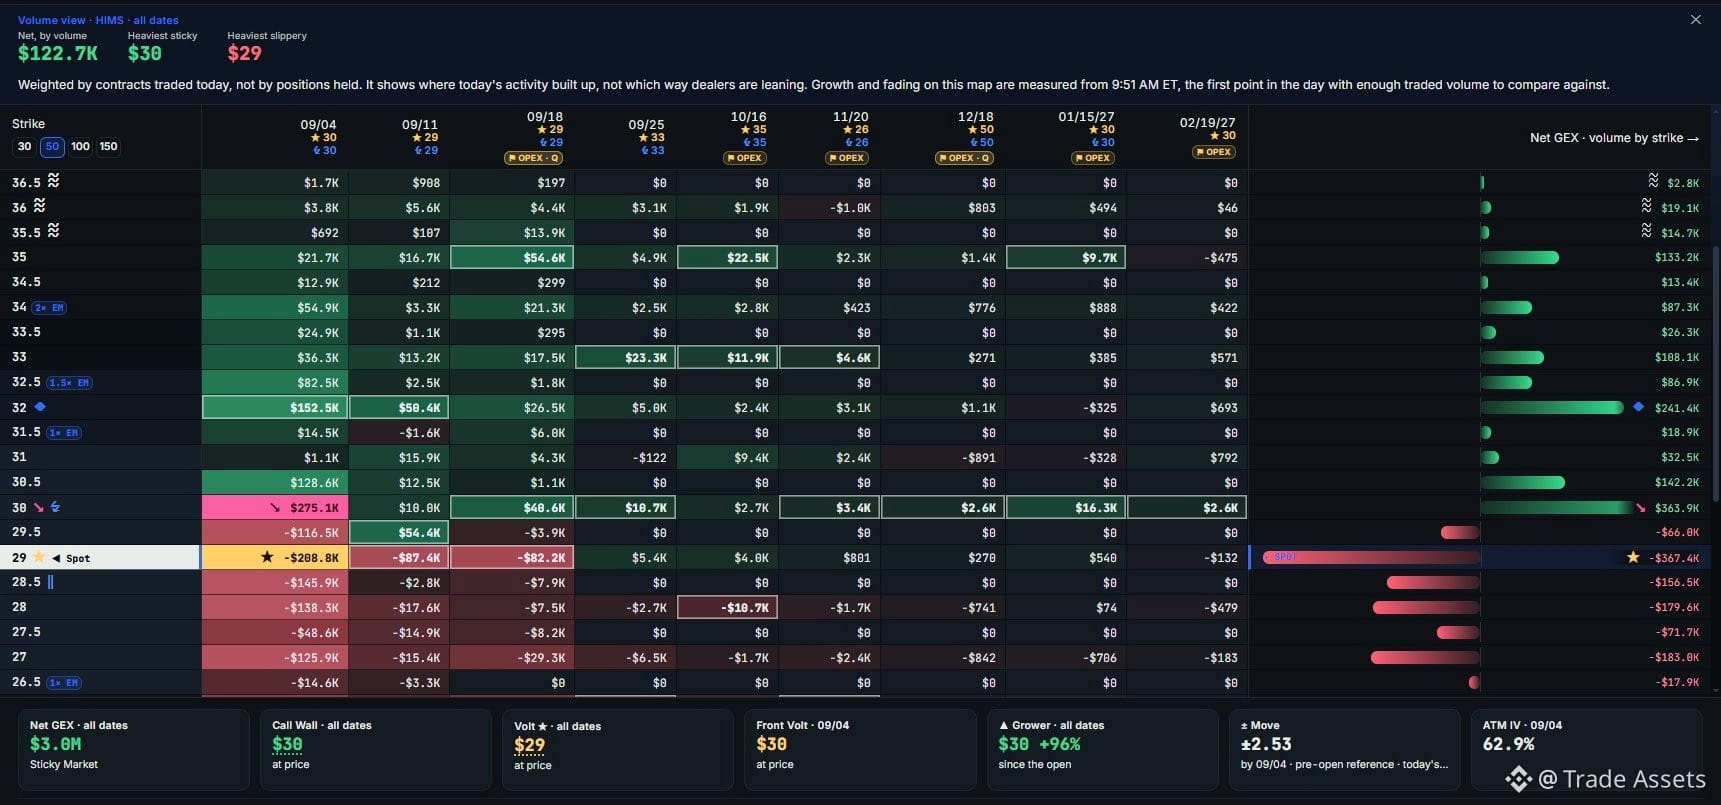Click the lightning bolt beside strike 30
This screenshot has height=805, width=1721.
(55, 507)
